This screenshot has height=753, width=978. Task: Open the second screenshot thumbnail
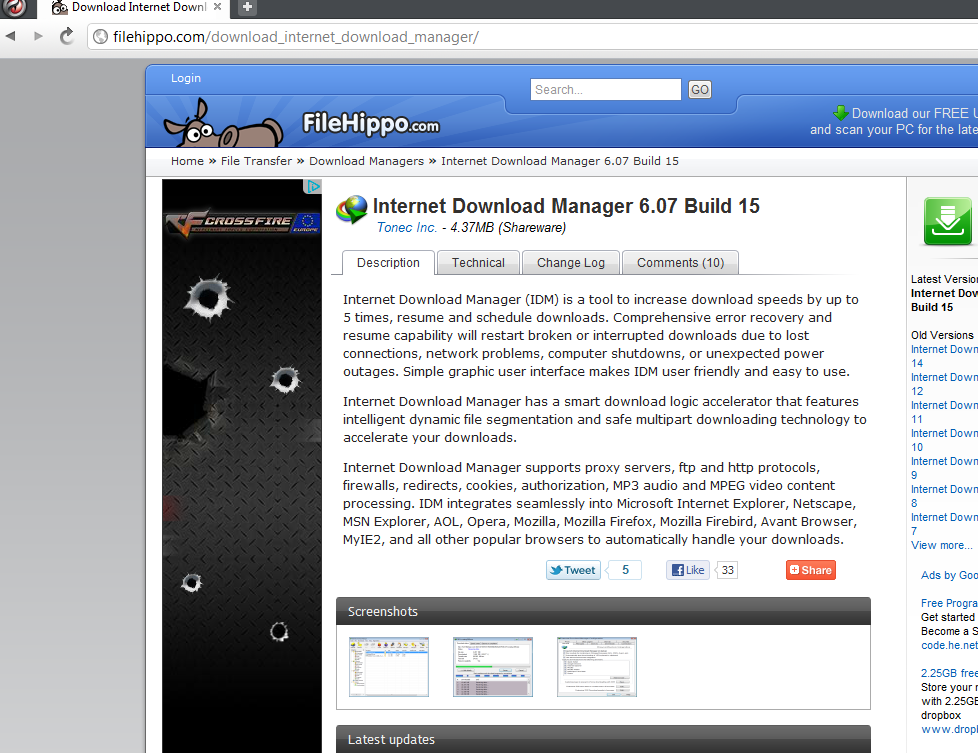pyautogui.click(x=493, y=667)
